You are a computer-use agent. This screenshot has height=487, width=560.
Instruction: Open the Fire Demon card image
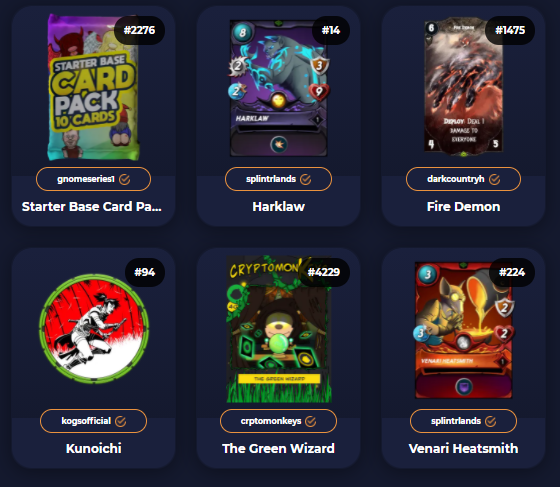[x=463, y=87]
